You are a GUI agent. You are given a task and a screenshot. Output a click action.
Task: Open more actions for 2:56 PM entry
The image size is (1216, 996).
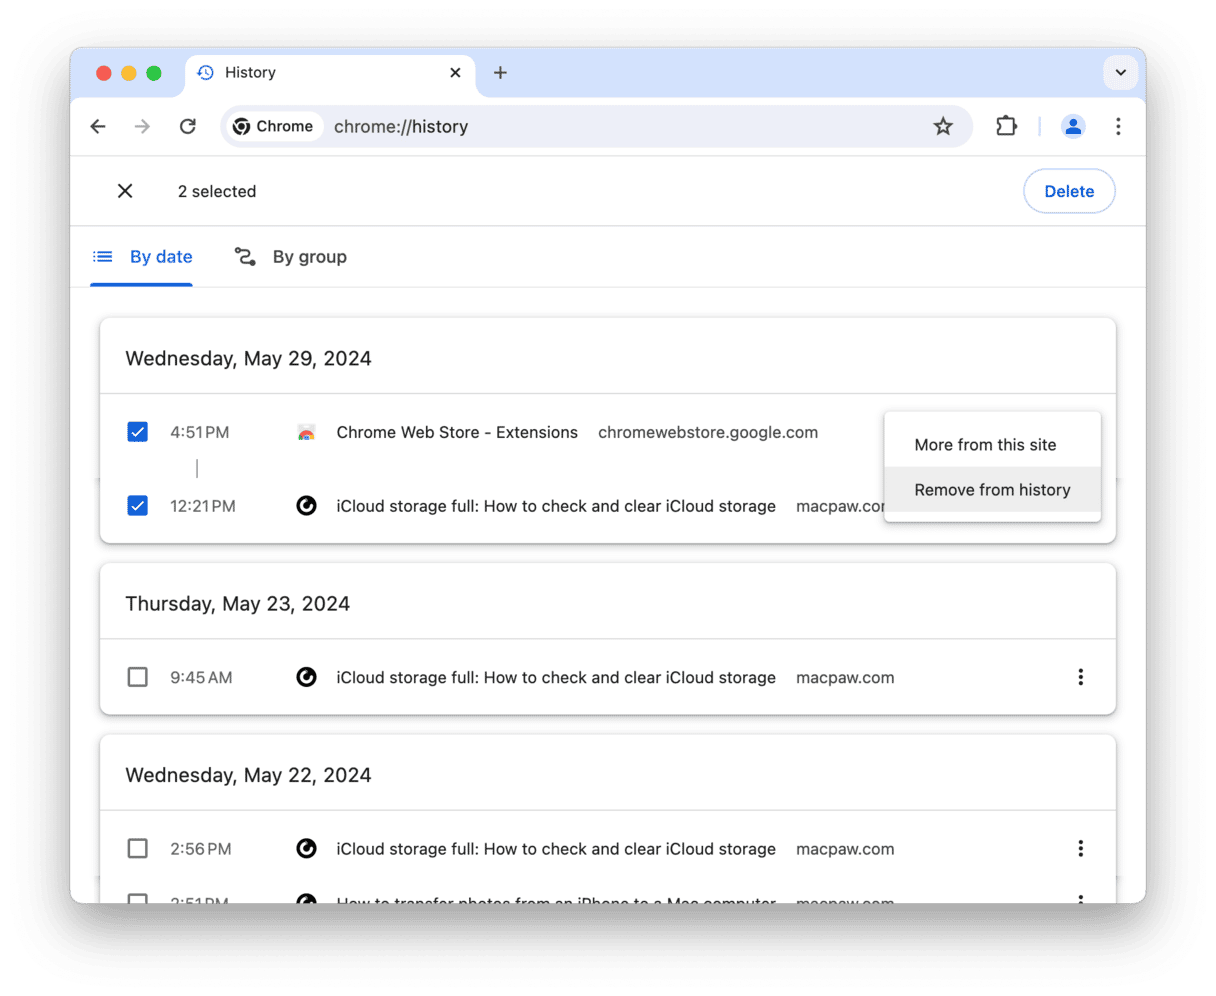(1080, 849)
